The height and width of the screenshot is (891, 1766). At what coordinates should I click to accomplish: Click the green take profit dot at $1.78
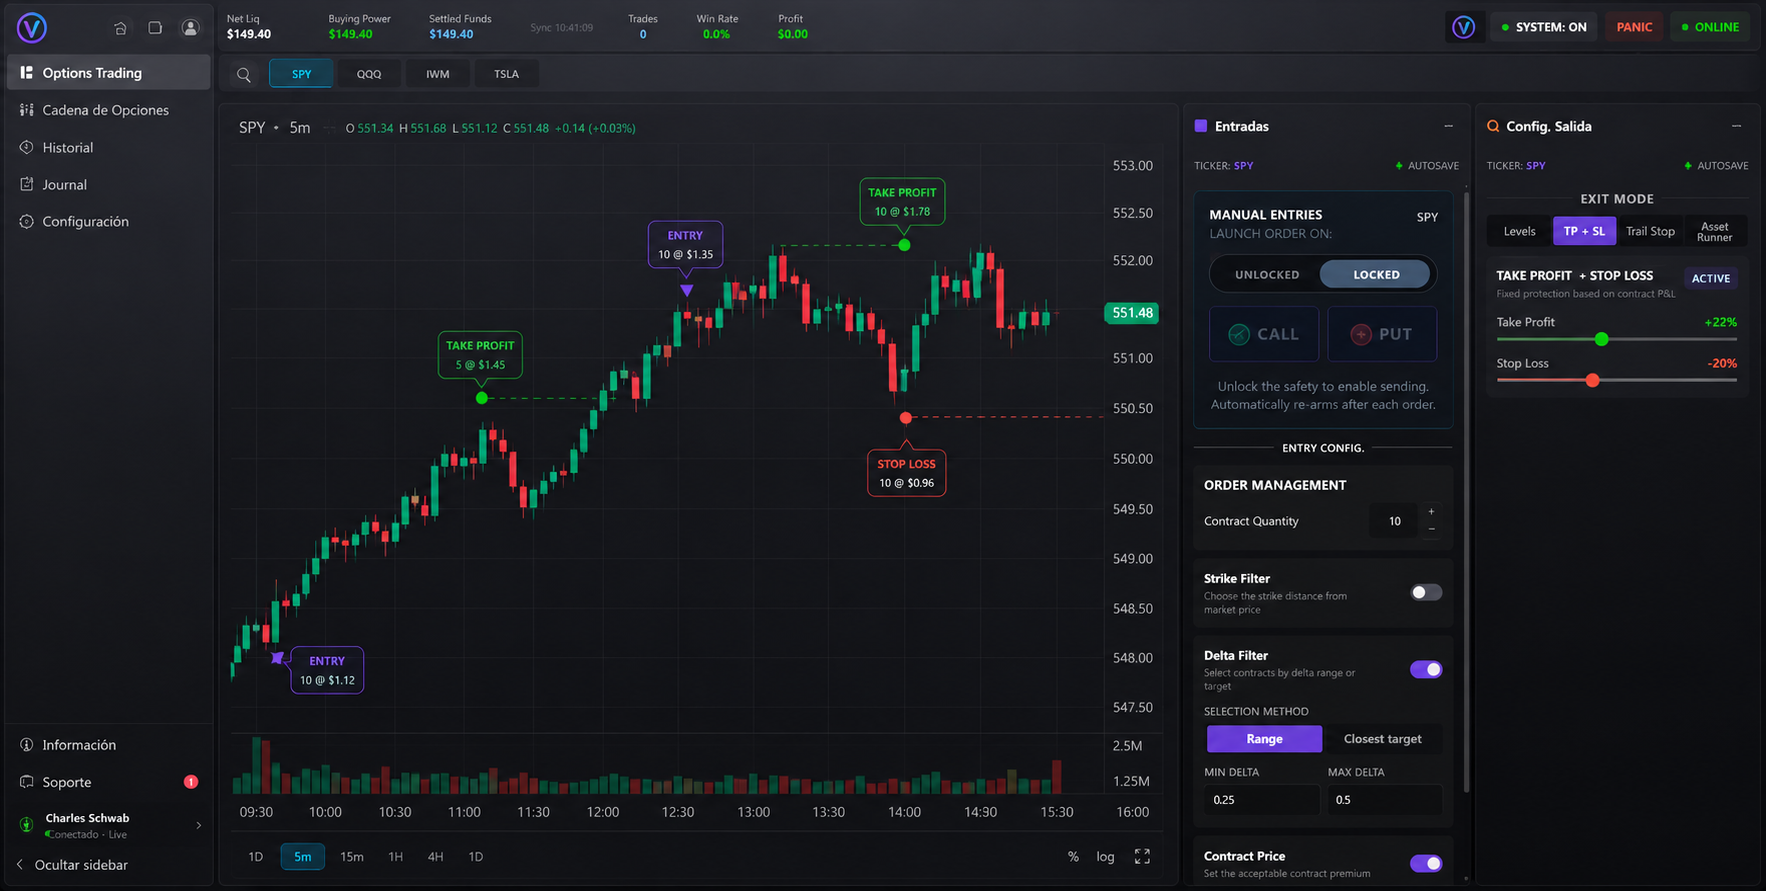pos(904,245)
